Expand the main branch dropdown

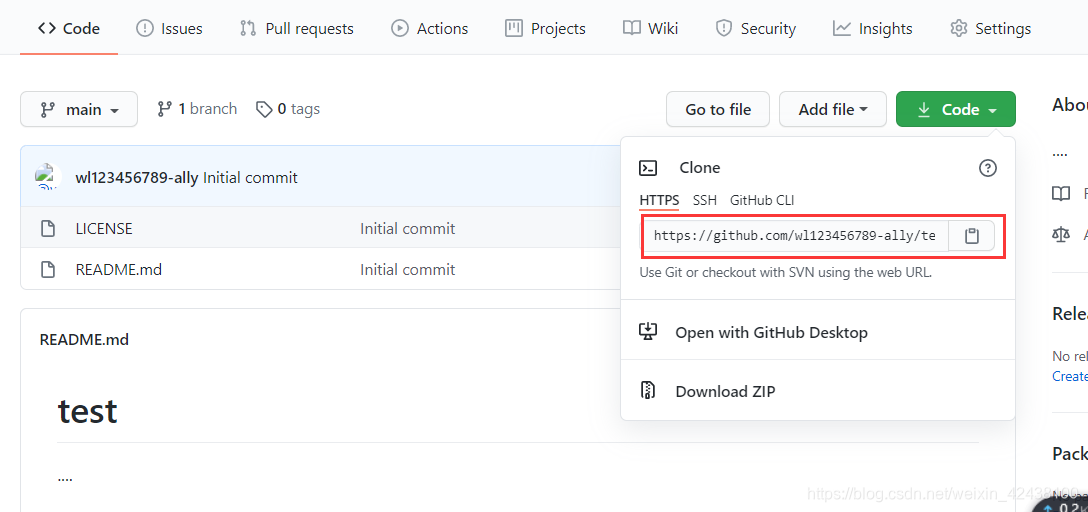pos(79,109)
